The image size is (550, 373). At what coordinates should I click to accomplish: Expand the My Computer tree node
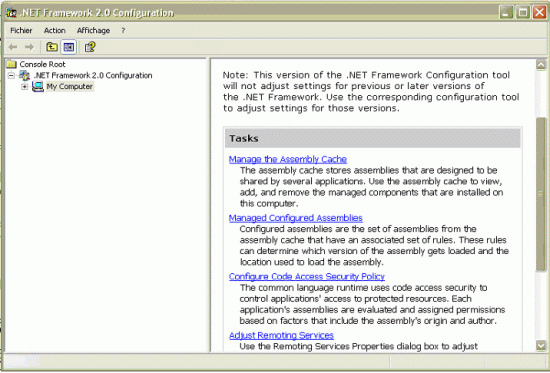tap(24, 86)
